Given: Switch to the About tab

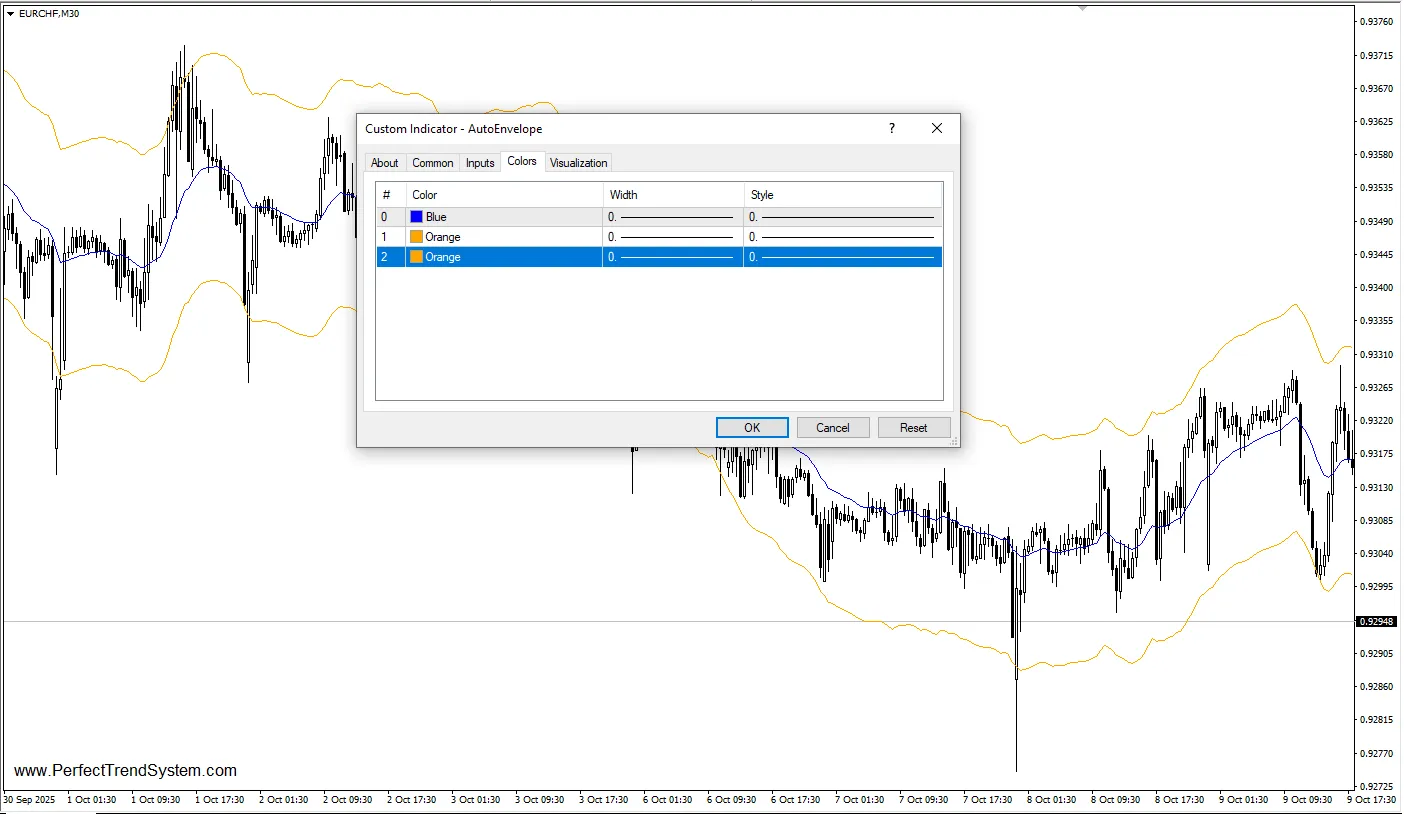Looking at the screenshot, I should coord(384,163).
